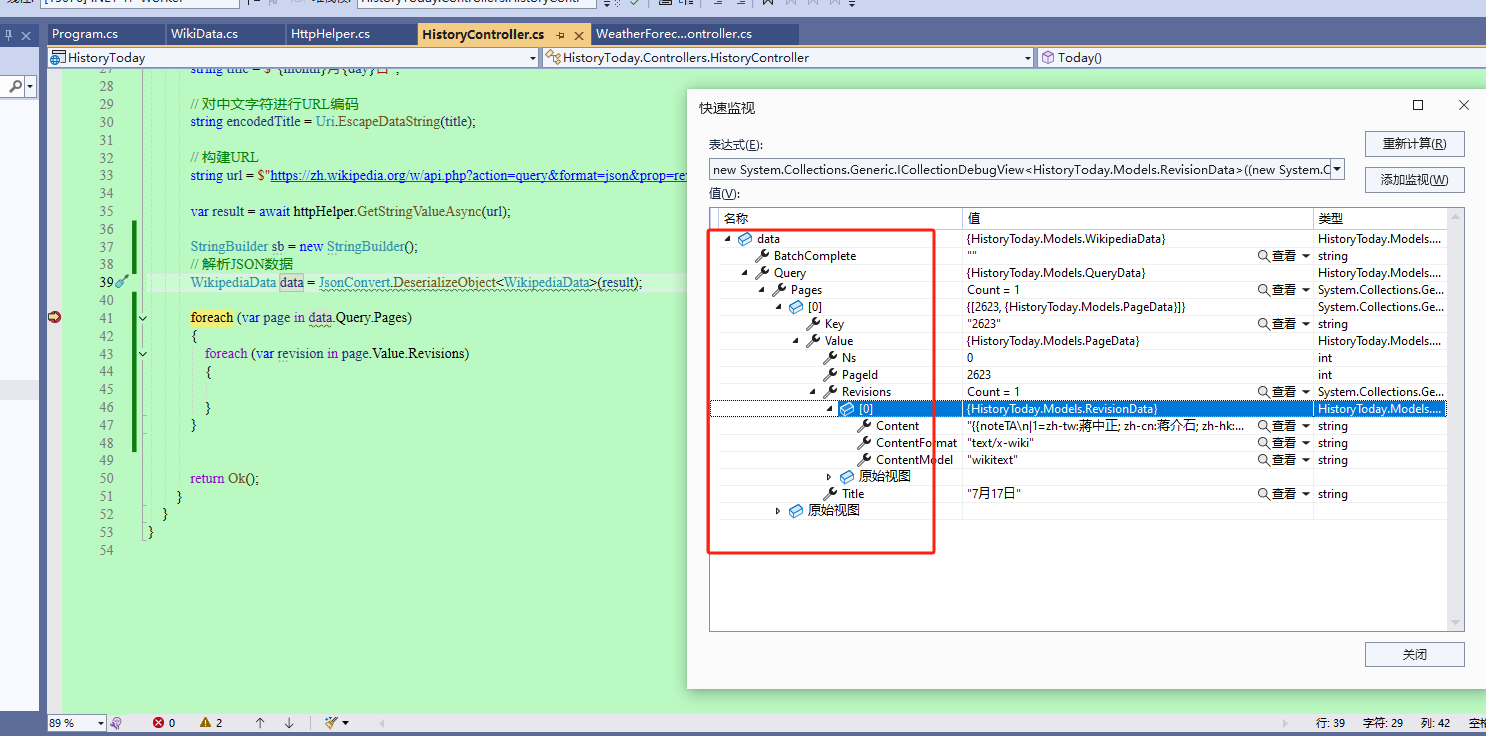This screenshot has width=1486, height=736.
Task: Click the visualizer magnifier for ContentModel row
Action: coord(1264,460)
